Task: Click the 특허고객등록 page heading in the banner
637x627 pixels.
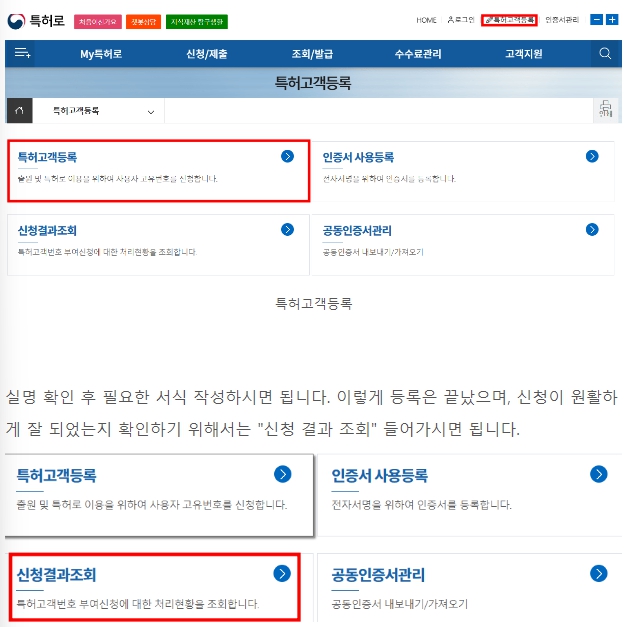Action: point(313,83)
